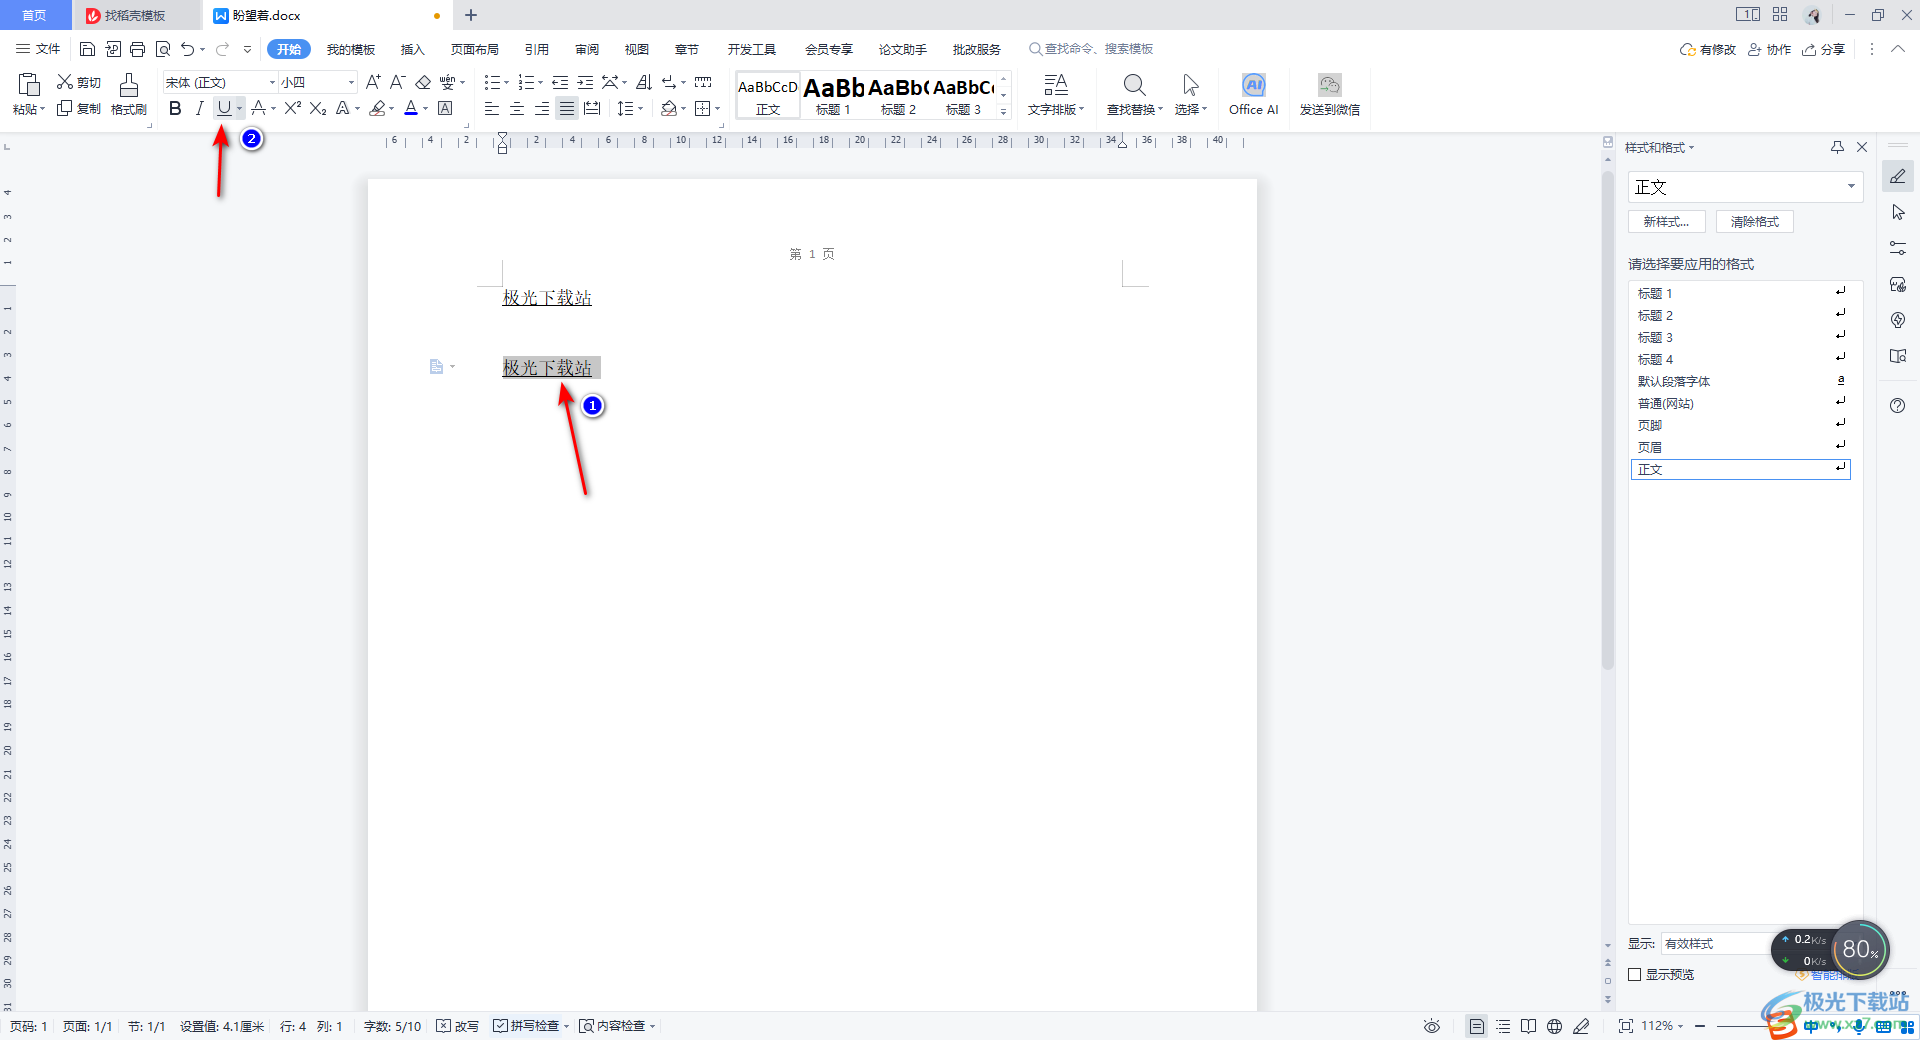The height and width of the screenshot is (1040, 1920).
Task: Align text left
Action: [492, 108]
